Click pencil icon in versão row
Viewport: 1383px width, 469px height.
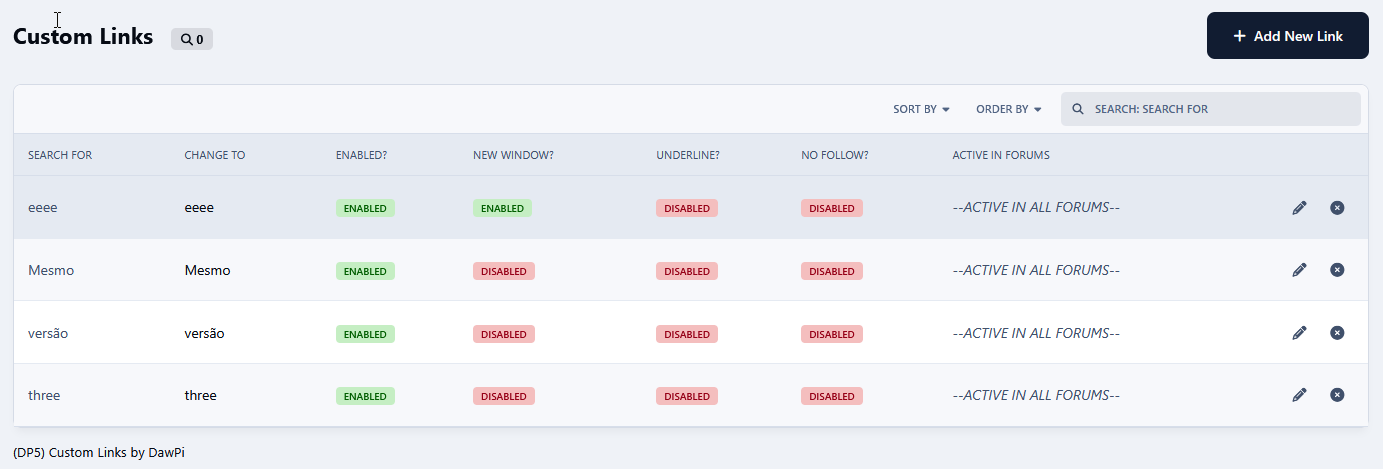click(x=1299, y=333)
